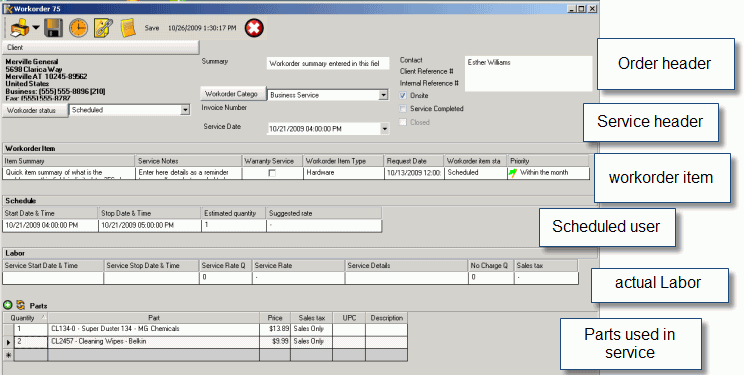Open the Scheduled workorder status dropdown
This screenshot has width=744, height=375.
[185, 110]
